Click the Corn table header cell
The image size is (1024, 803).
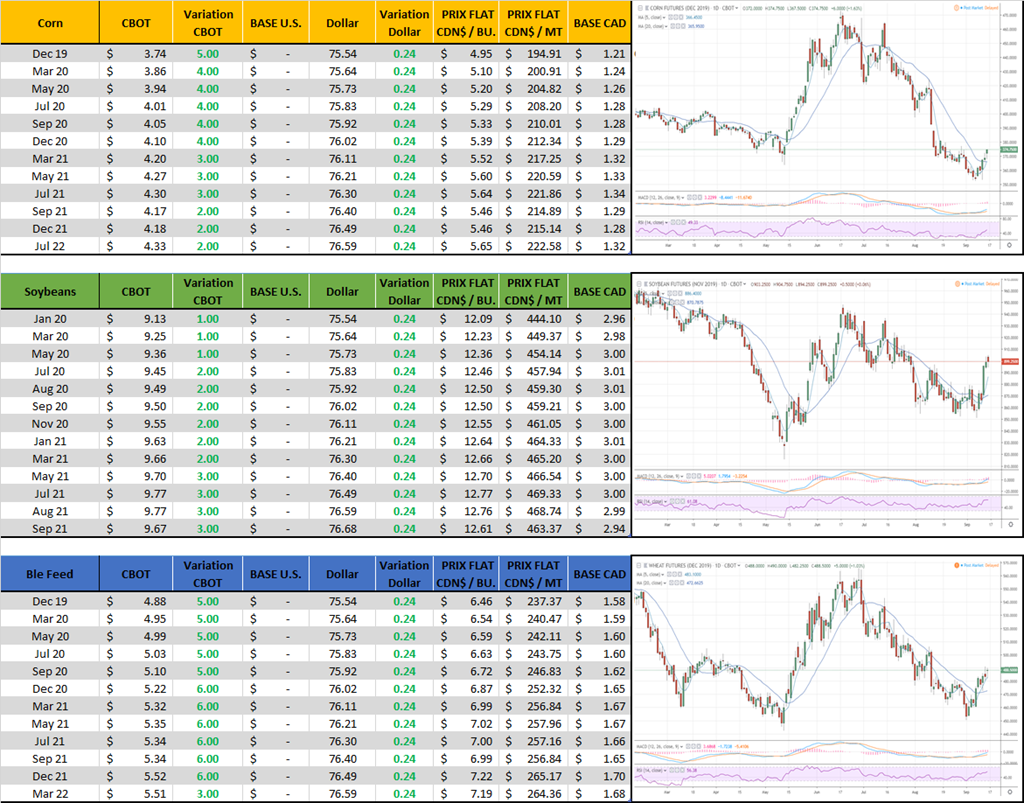coord(50,22)
